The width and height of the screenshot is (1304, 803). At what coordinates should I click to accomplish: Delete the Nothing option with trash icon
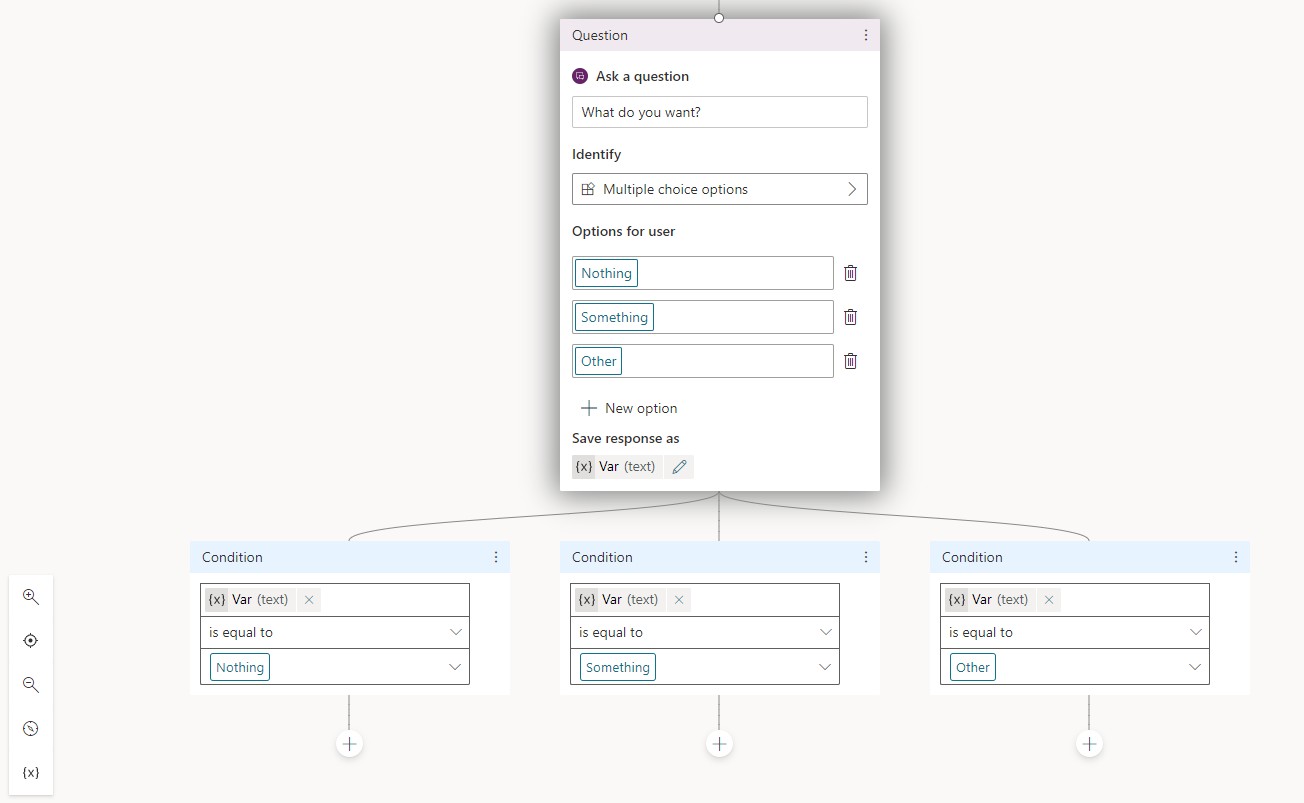[851, 273]
